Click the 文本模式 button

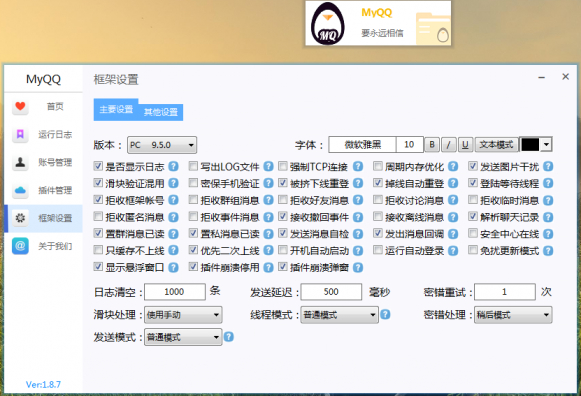pyautogui.click(x=497, y=145)
